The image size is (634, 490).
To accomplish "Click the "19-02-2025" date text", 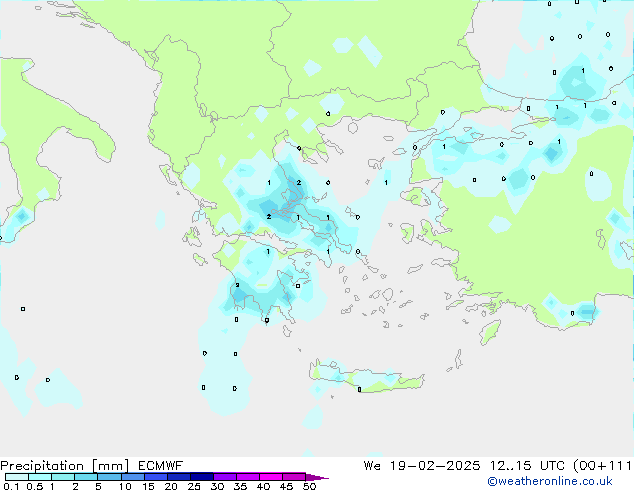I will click(435, 466).
